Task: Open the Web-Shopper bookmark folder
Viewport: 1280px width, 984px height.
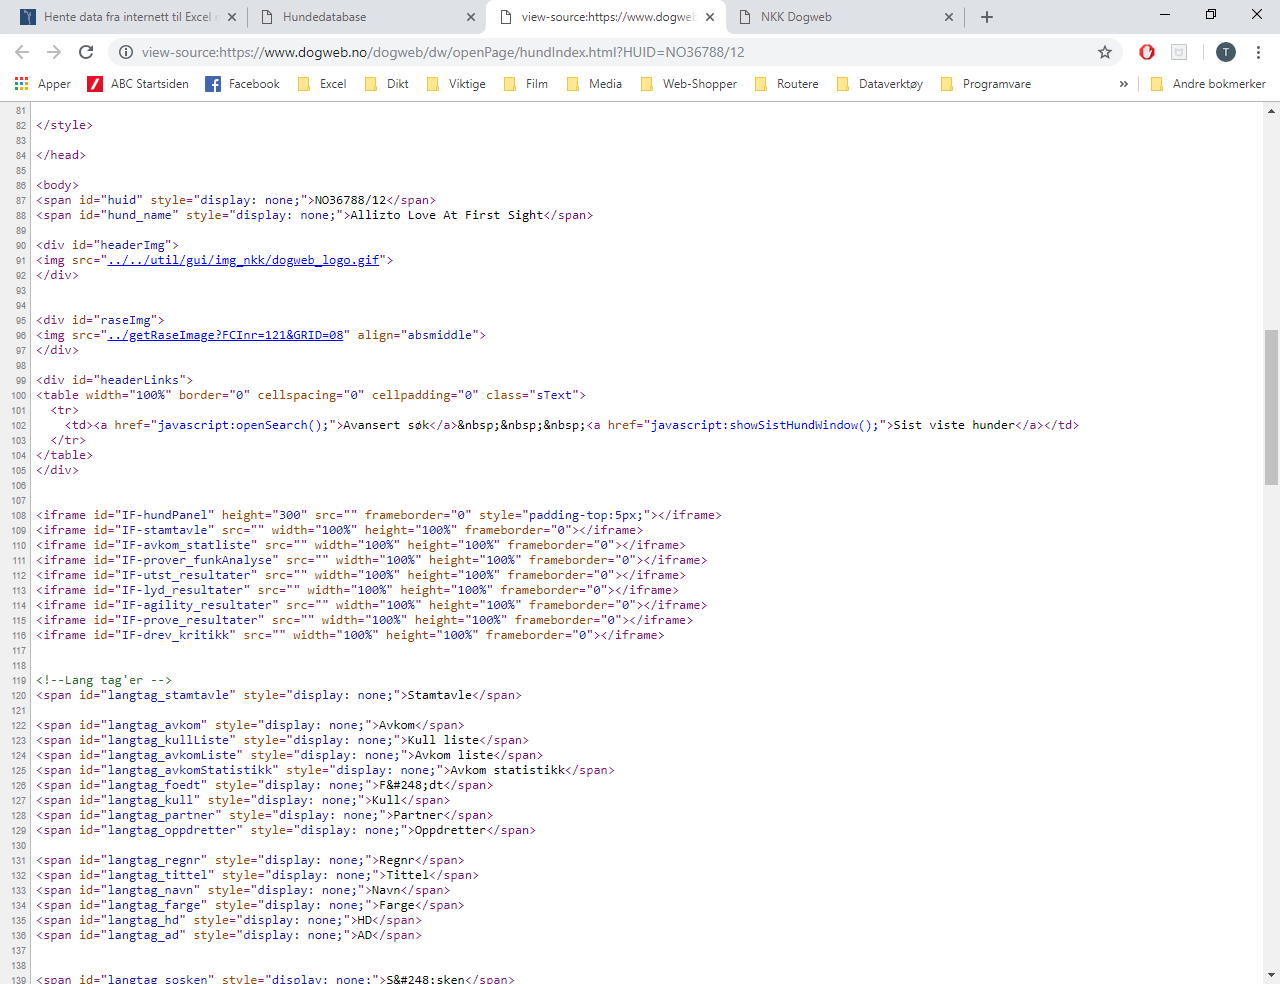Action: tap(688, 84)
